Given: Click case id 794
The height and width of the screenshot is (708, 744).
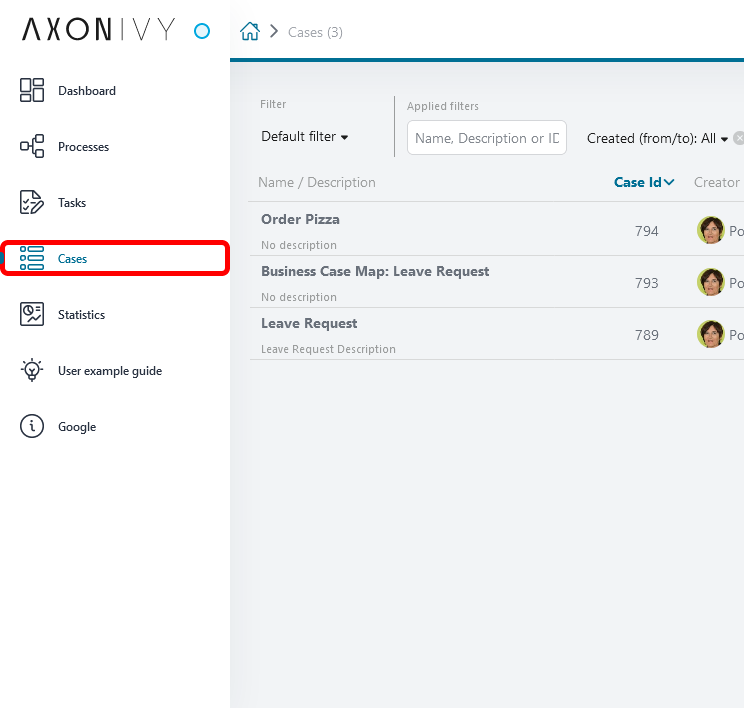Looking at the screenshot, I should pos(646,231).
